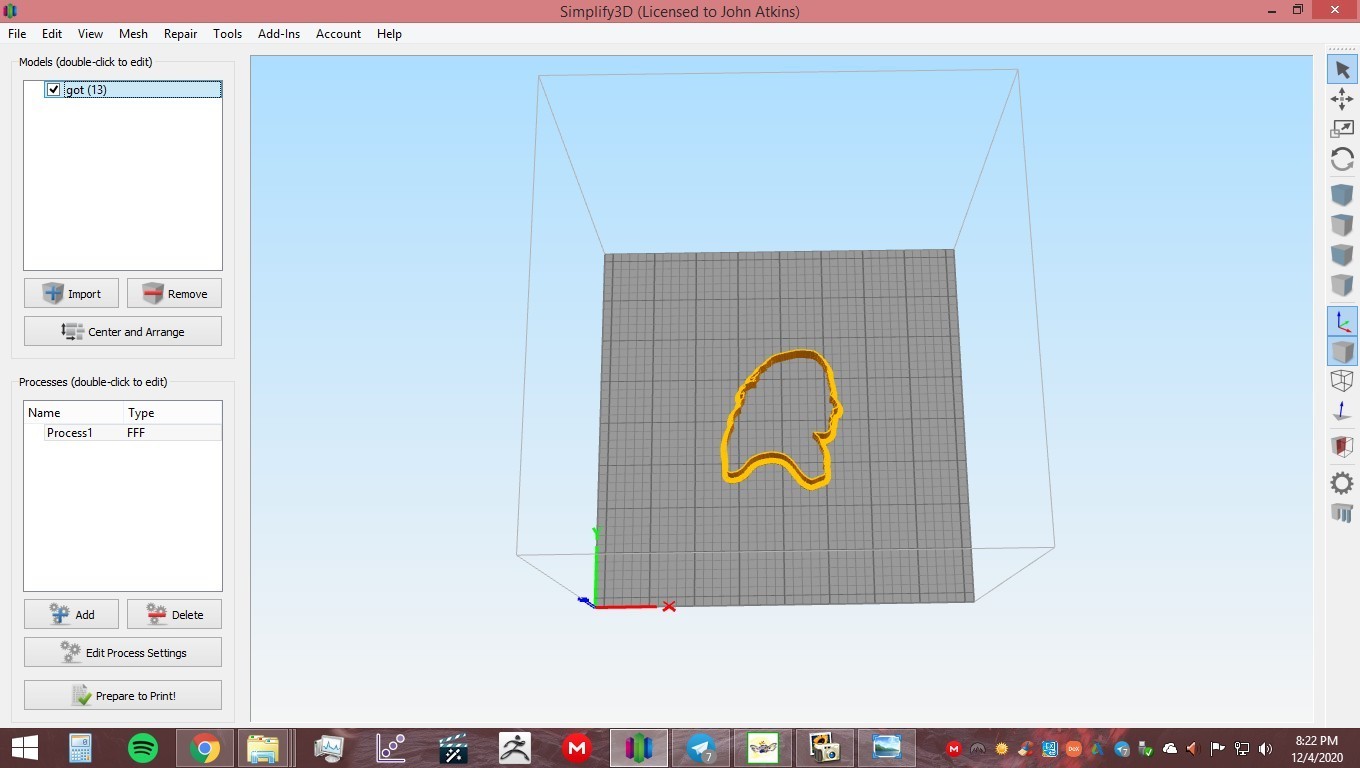The image size is (1360, 768).
Task: Open the Windows Start menu
Action: [24, 748]
